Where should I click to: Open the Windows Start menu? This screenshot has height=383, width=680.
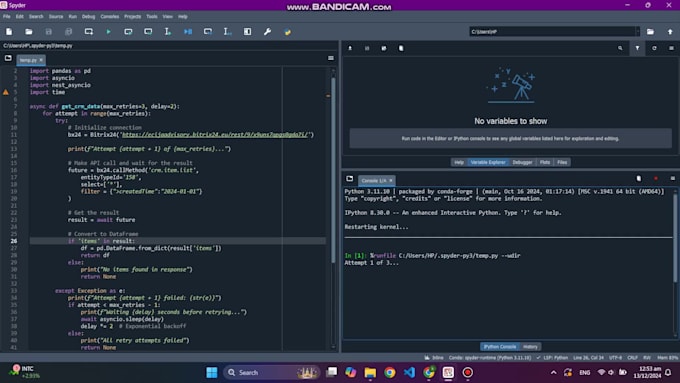coord(212,373)
